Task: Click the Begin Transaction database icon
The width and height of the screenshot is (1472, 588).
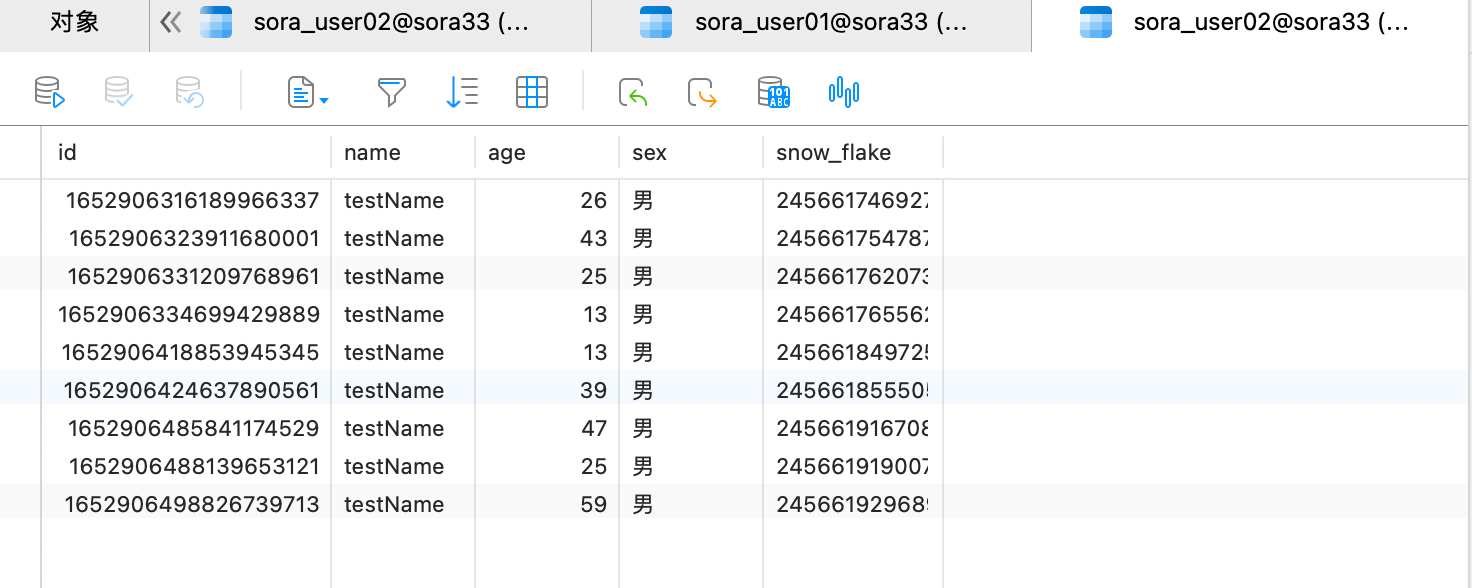Action: (x=49, y=93)
